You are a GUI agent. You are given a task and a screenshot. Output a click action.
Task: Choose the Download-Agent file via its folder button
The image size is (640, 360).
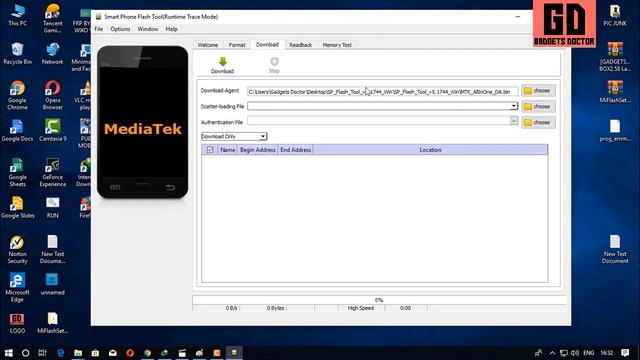538,91
